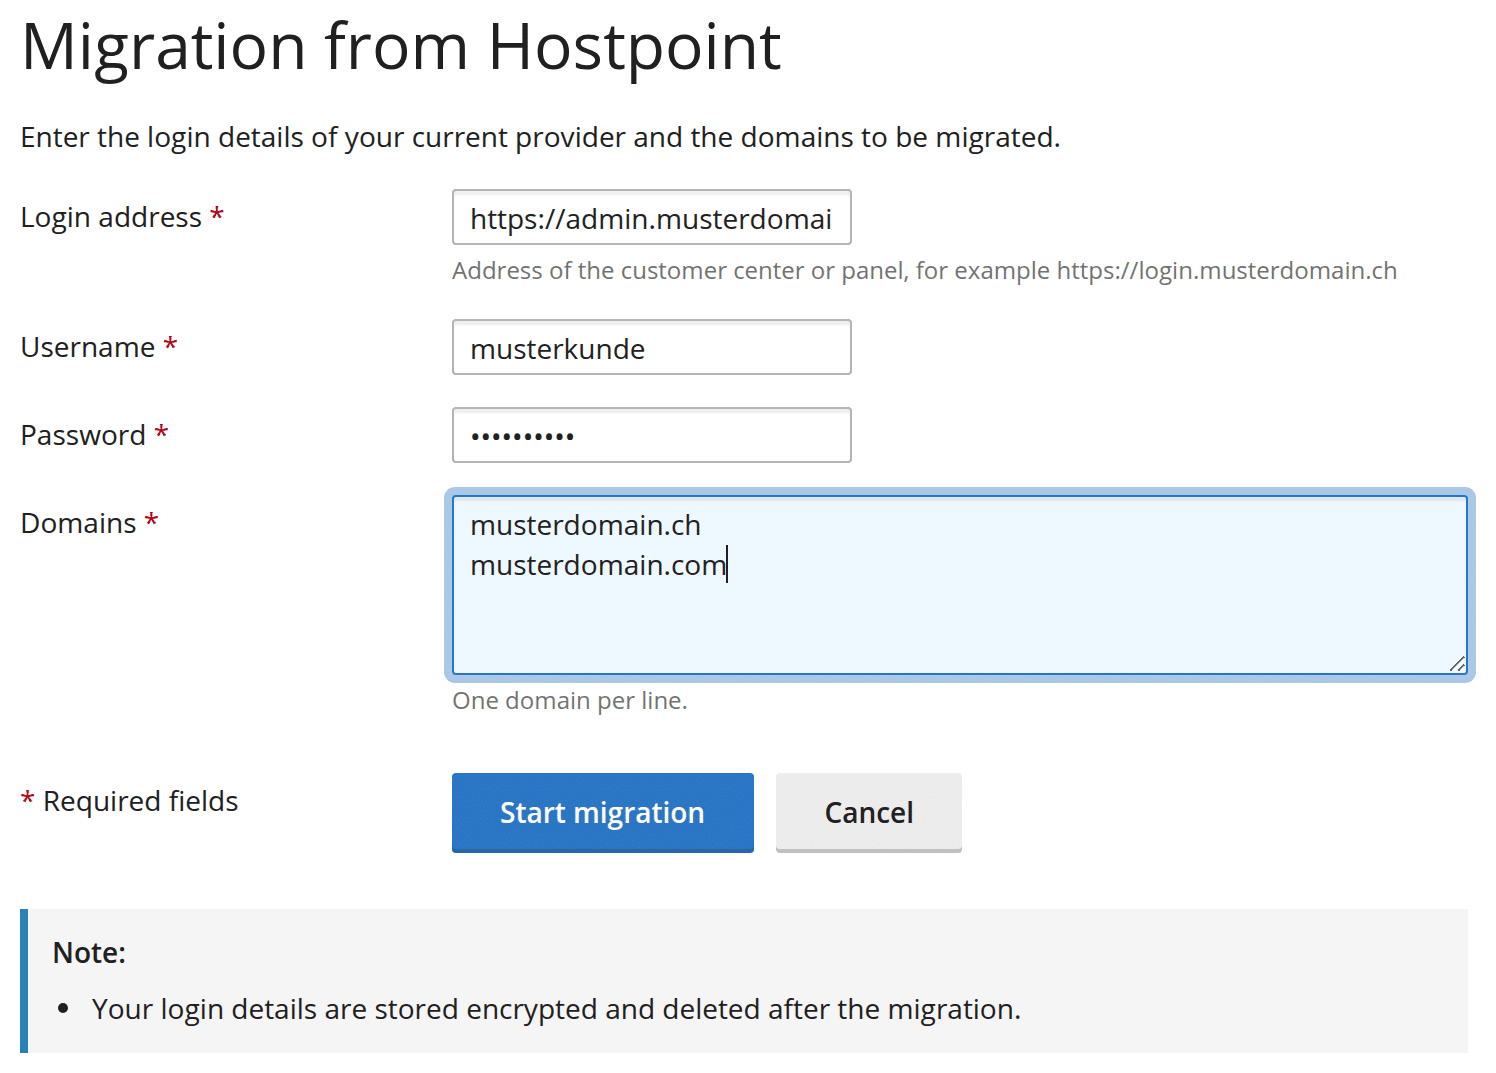Screen dimensions: 1496x1073
Task: Click the customer center address hint text
Action: [x=924, y=271]
